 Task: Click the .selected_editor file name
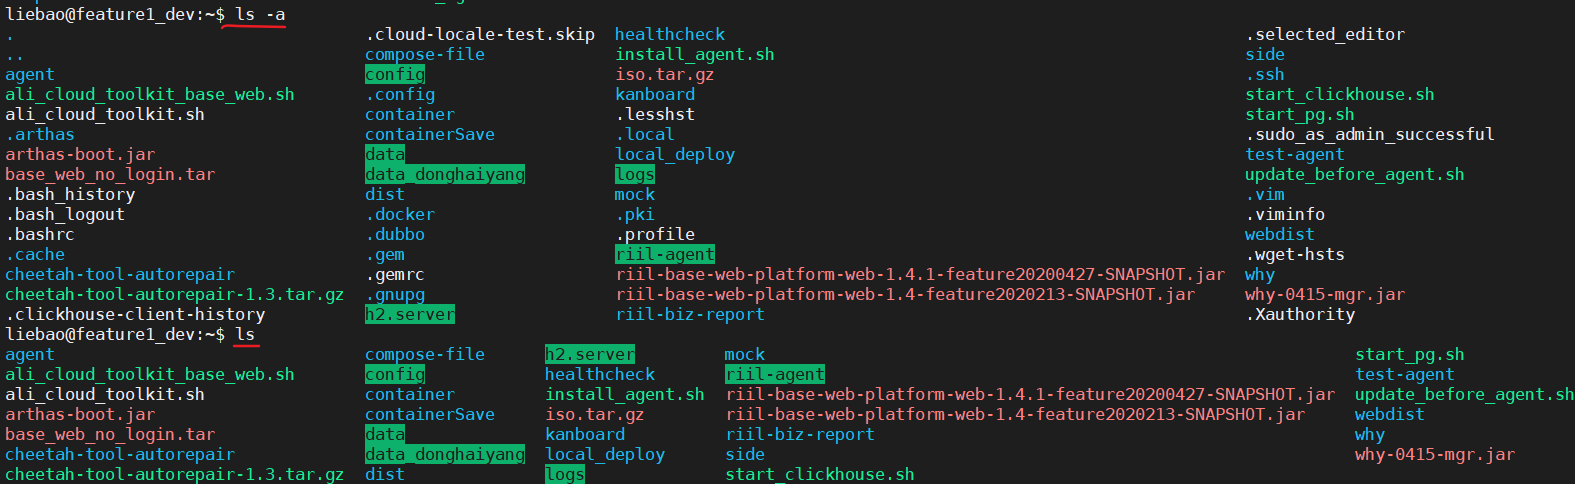(x=1325, y=34)
